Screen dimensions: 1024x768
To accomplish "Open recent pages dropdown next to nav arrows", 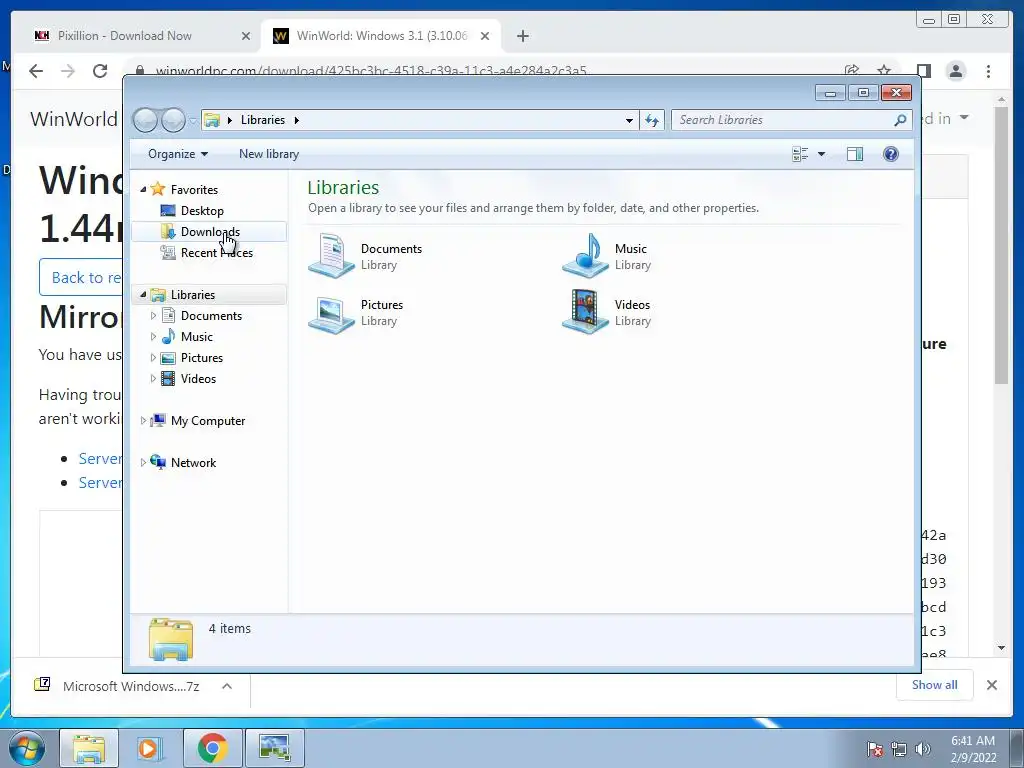I will (193, 120).
